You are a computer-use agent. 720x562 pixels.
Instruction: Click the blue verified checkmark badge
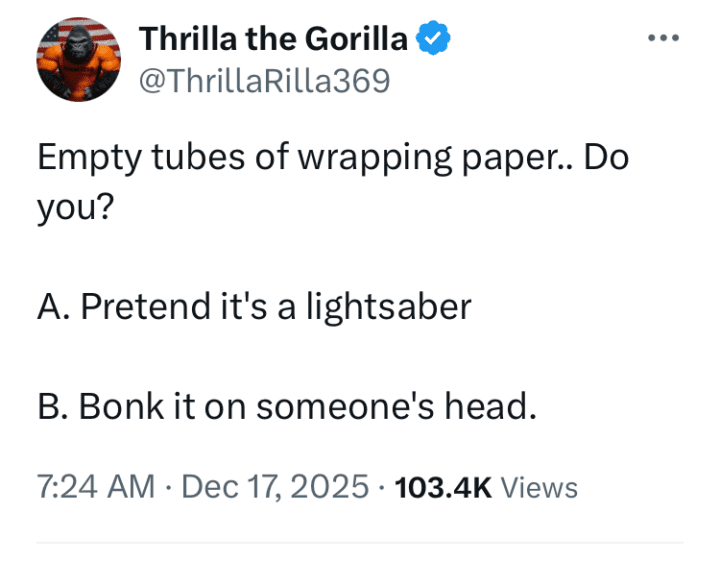tap(431, 39)
